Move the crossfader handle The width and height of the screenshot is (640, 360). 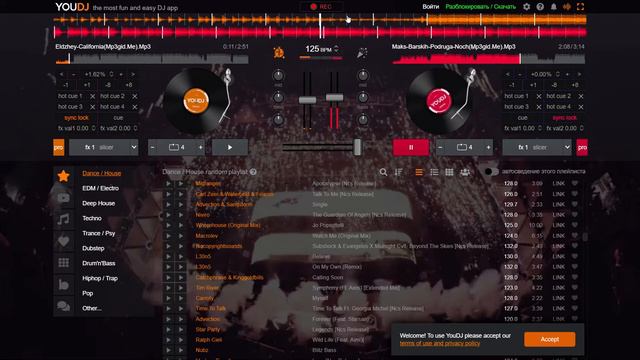click(x=357, y=147)
